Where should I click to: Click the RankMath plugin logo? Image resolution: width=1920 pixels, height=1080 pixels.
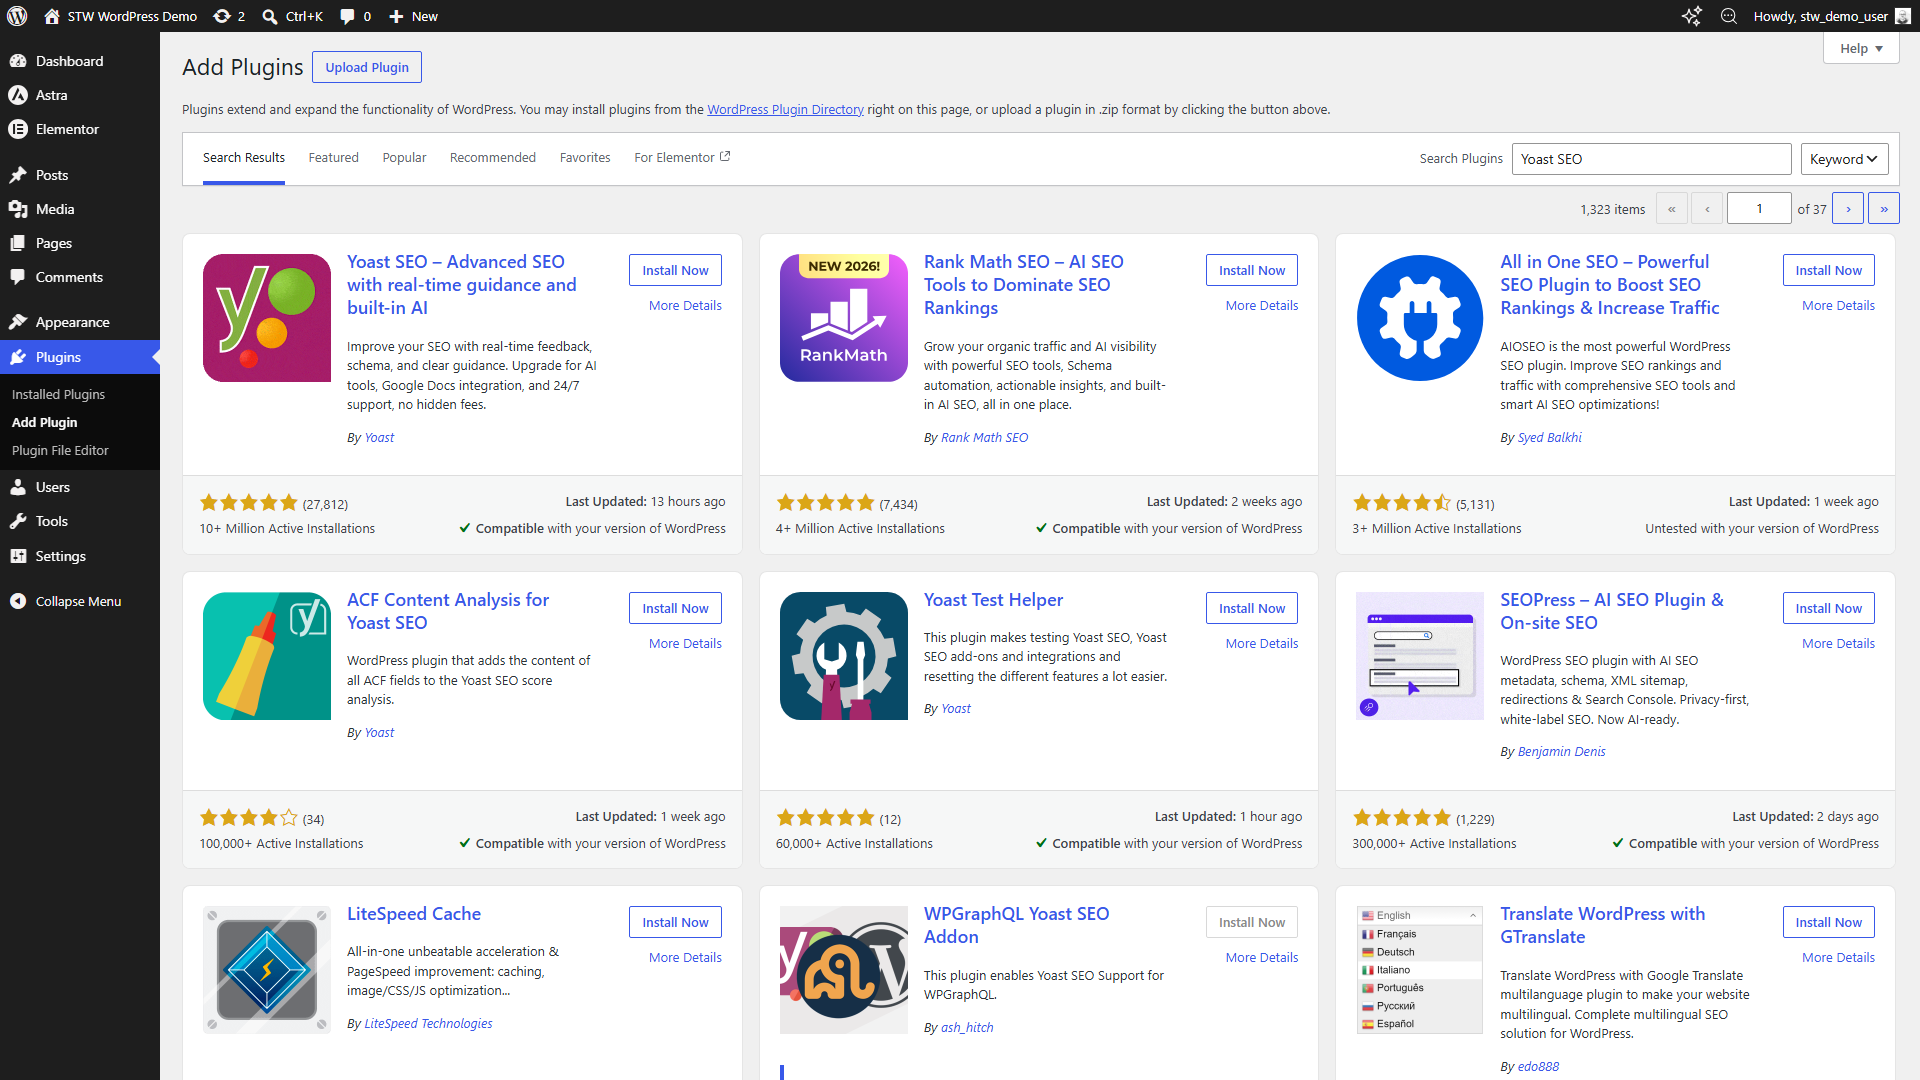tap(844, 318)
